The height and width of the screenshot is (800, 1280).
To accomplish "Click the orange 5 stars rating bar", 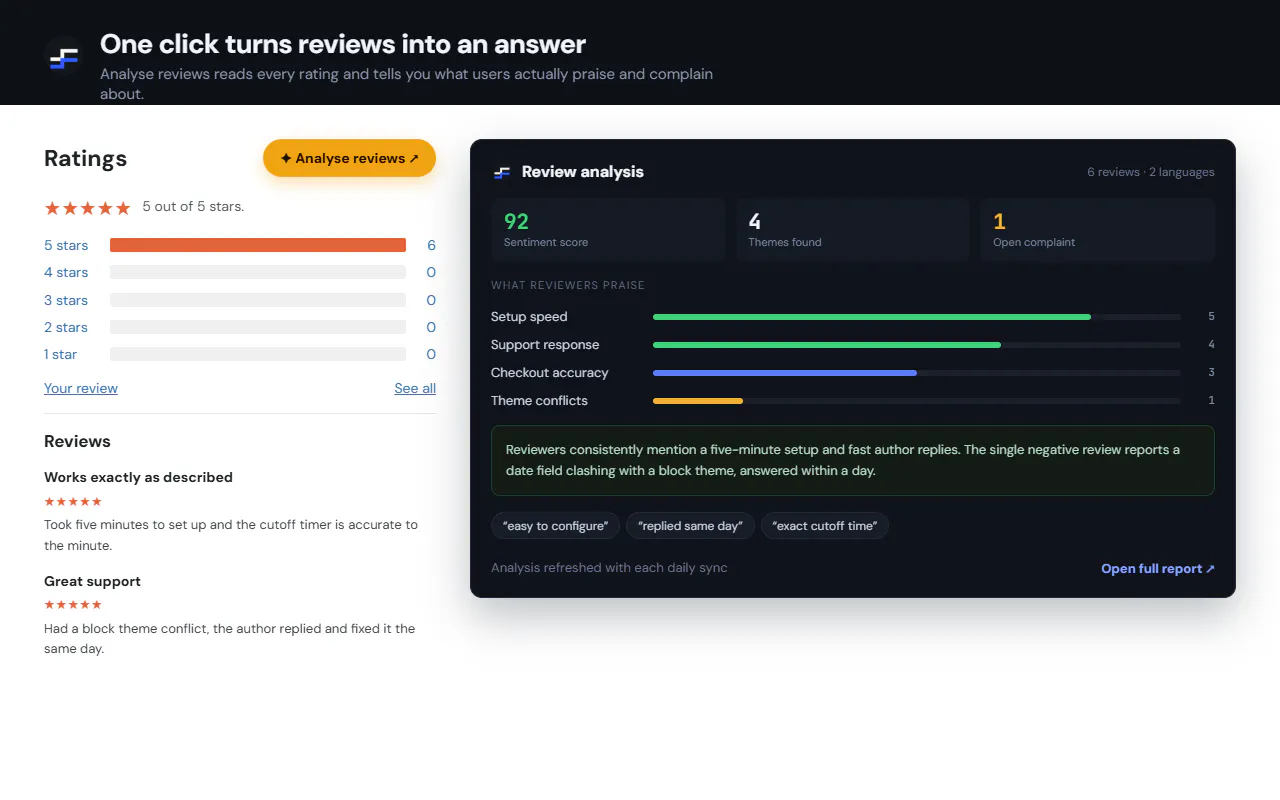I will [x=258, y=245].
